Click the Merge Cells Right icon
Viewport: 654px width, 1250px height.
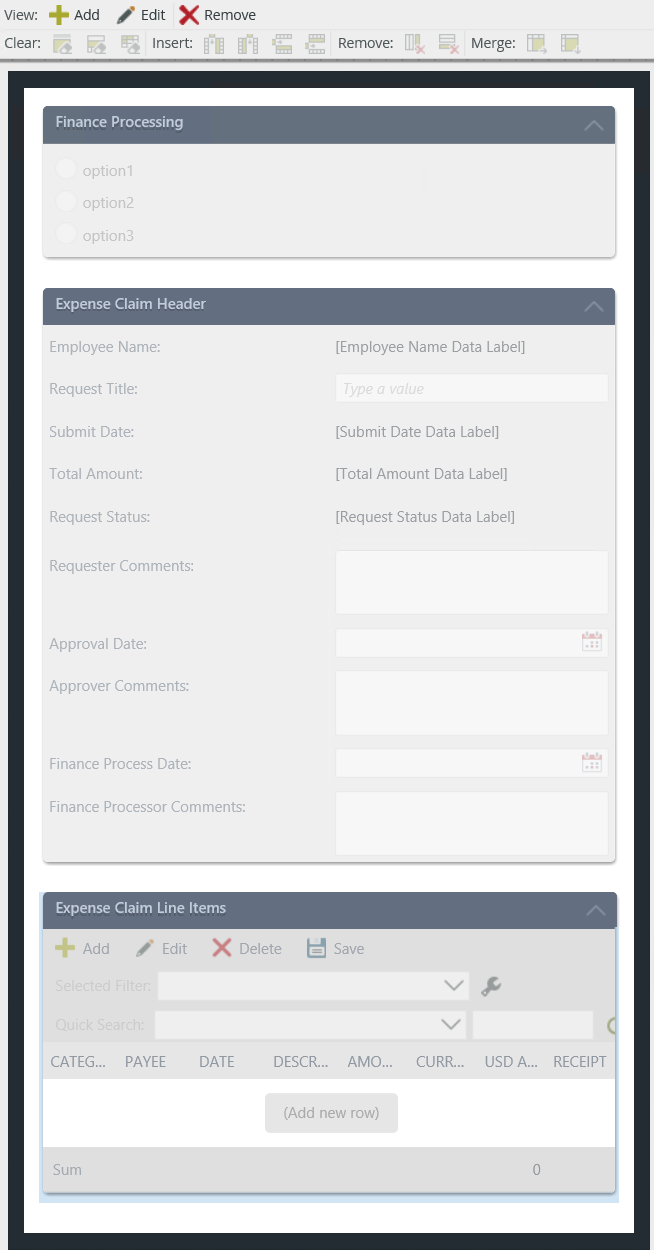pos(537,43)
